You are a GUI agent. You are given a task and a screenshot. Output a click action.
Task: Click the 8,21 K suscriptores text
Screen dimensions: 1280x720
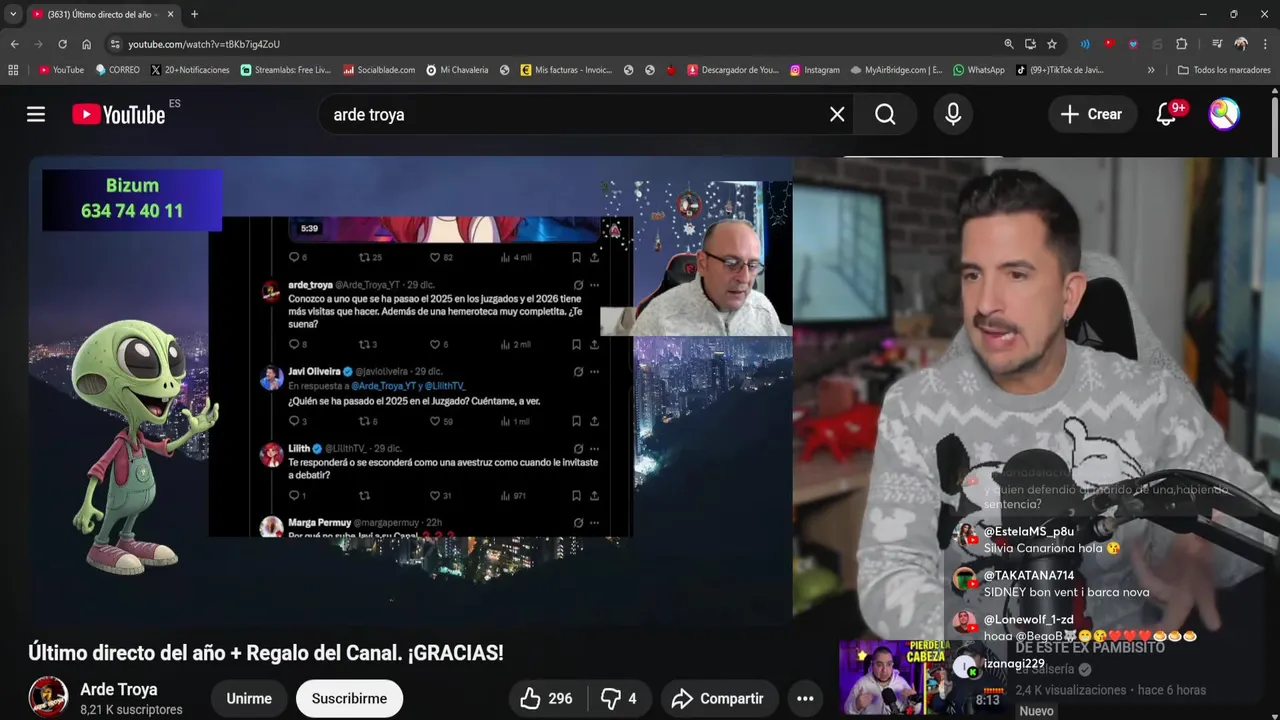point(131,709)
